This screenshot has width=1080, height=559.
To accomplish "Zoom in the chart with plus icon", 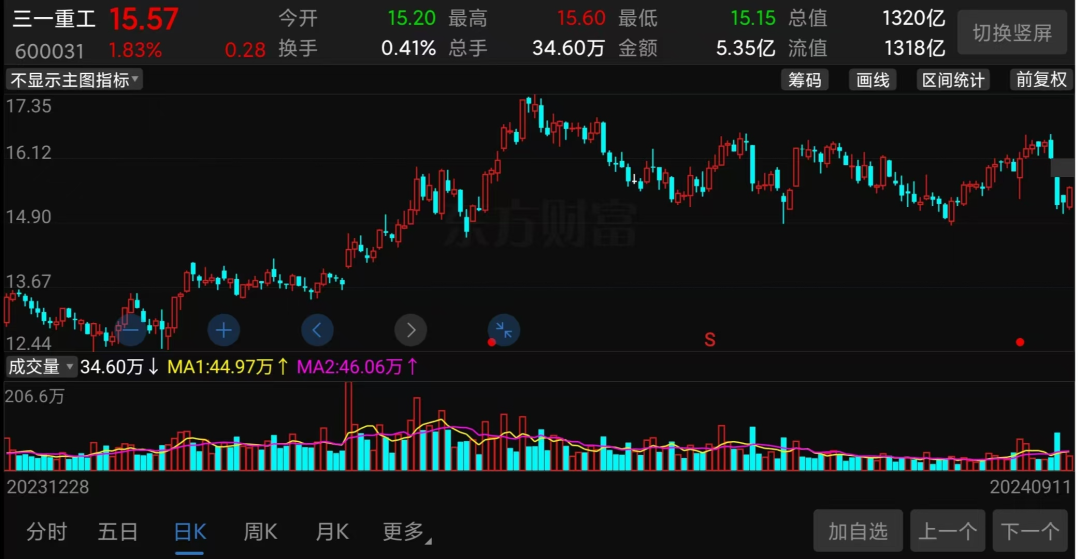I will click(224, 330).
